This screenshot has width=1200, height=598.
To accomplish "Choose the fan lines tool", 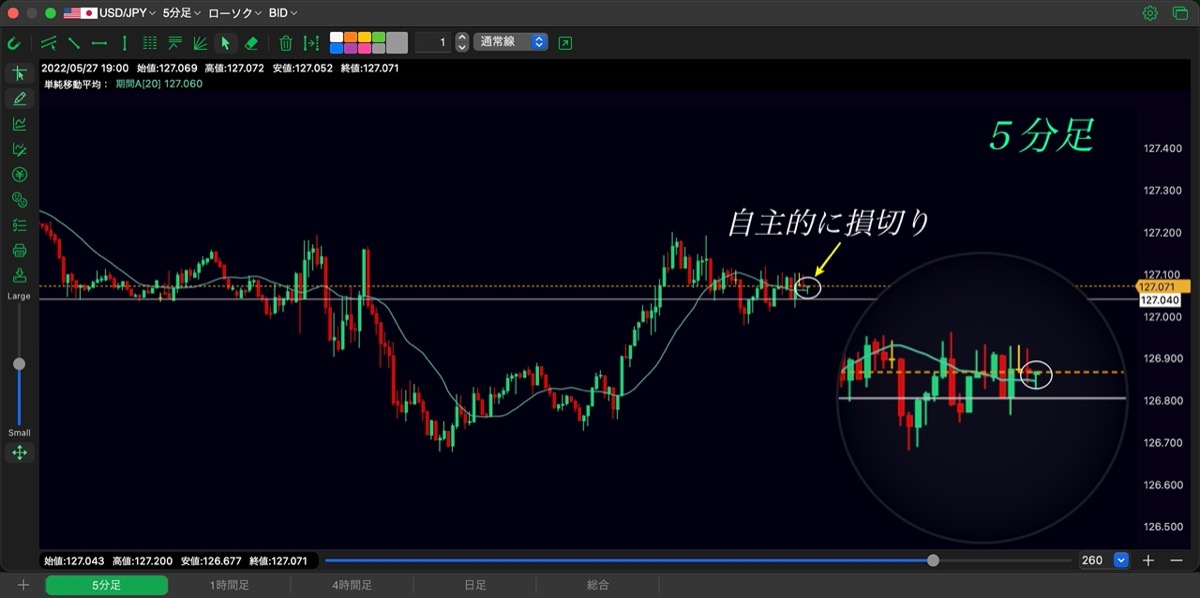I will pyautogui.click(x=200, y=43).
